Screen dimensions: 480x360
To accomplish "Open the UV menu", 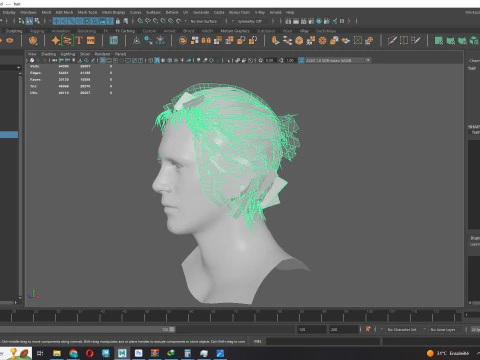I will point(186,12).
